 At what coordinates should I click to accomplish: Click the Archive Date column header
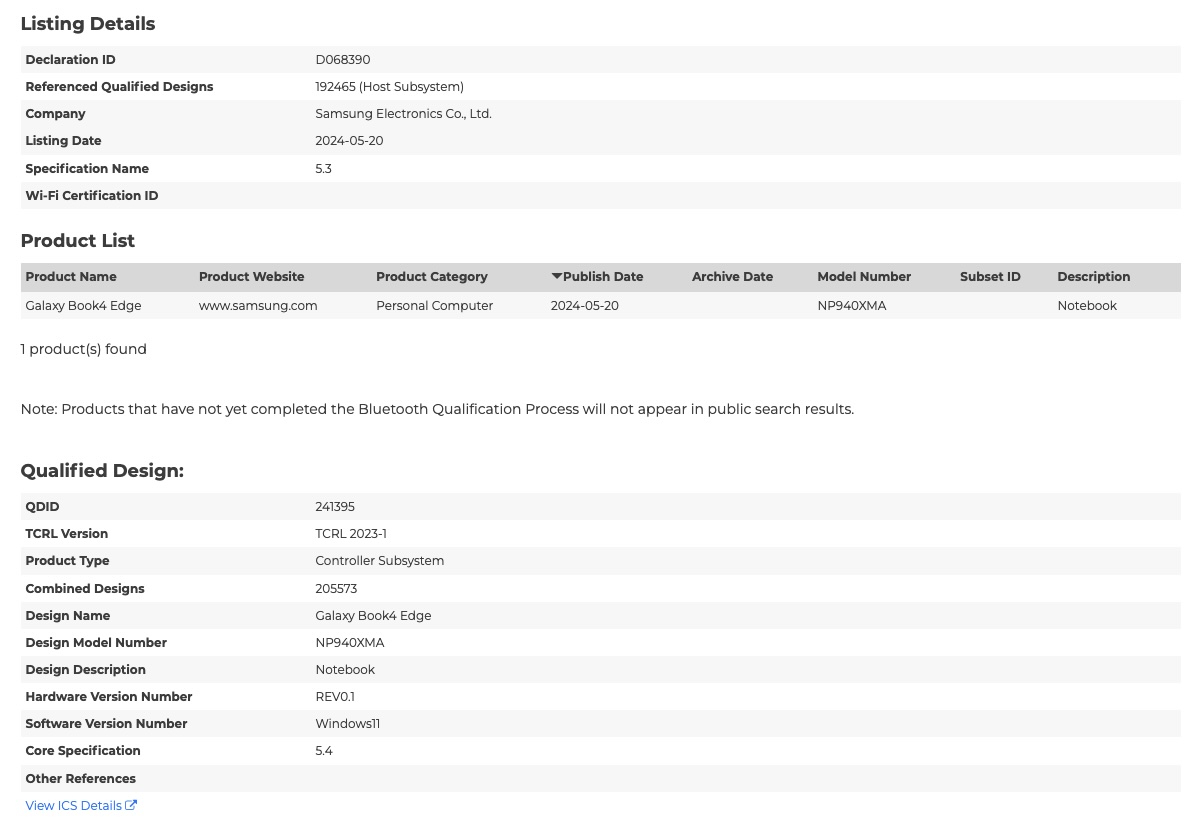[732, 277]
